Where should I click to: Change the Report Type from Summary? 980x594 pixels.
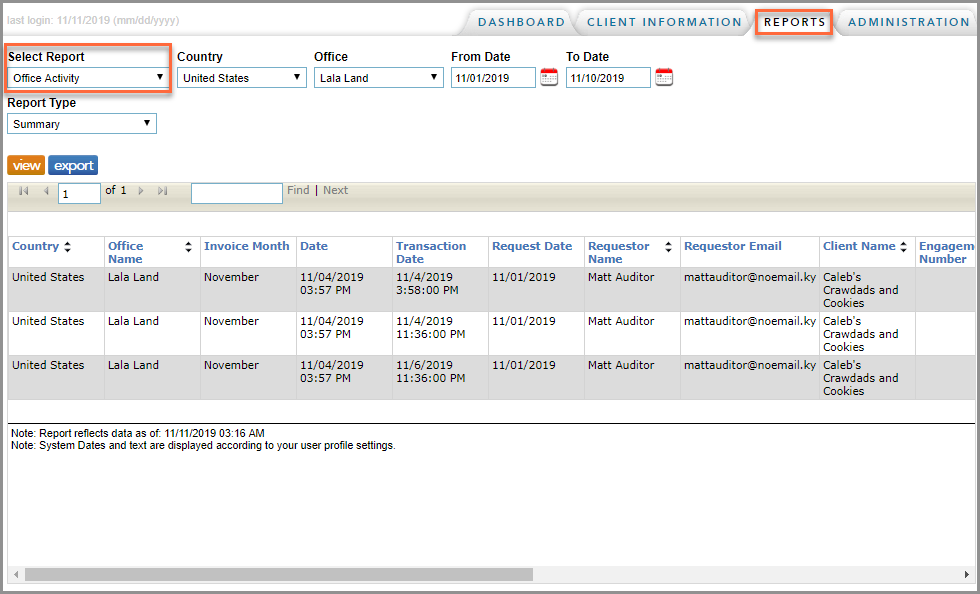coord(146,123)
